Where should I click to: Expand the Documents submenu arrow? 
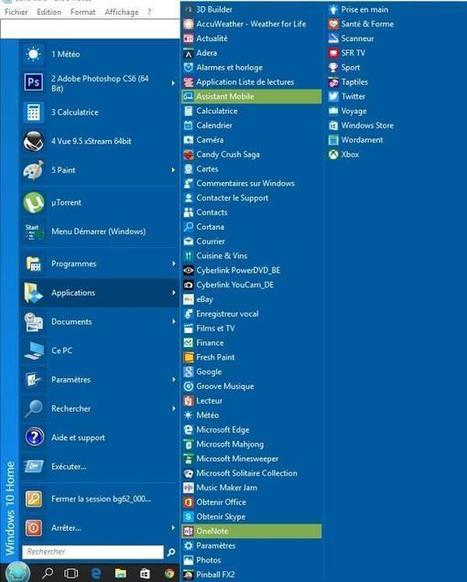[173, 321]
